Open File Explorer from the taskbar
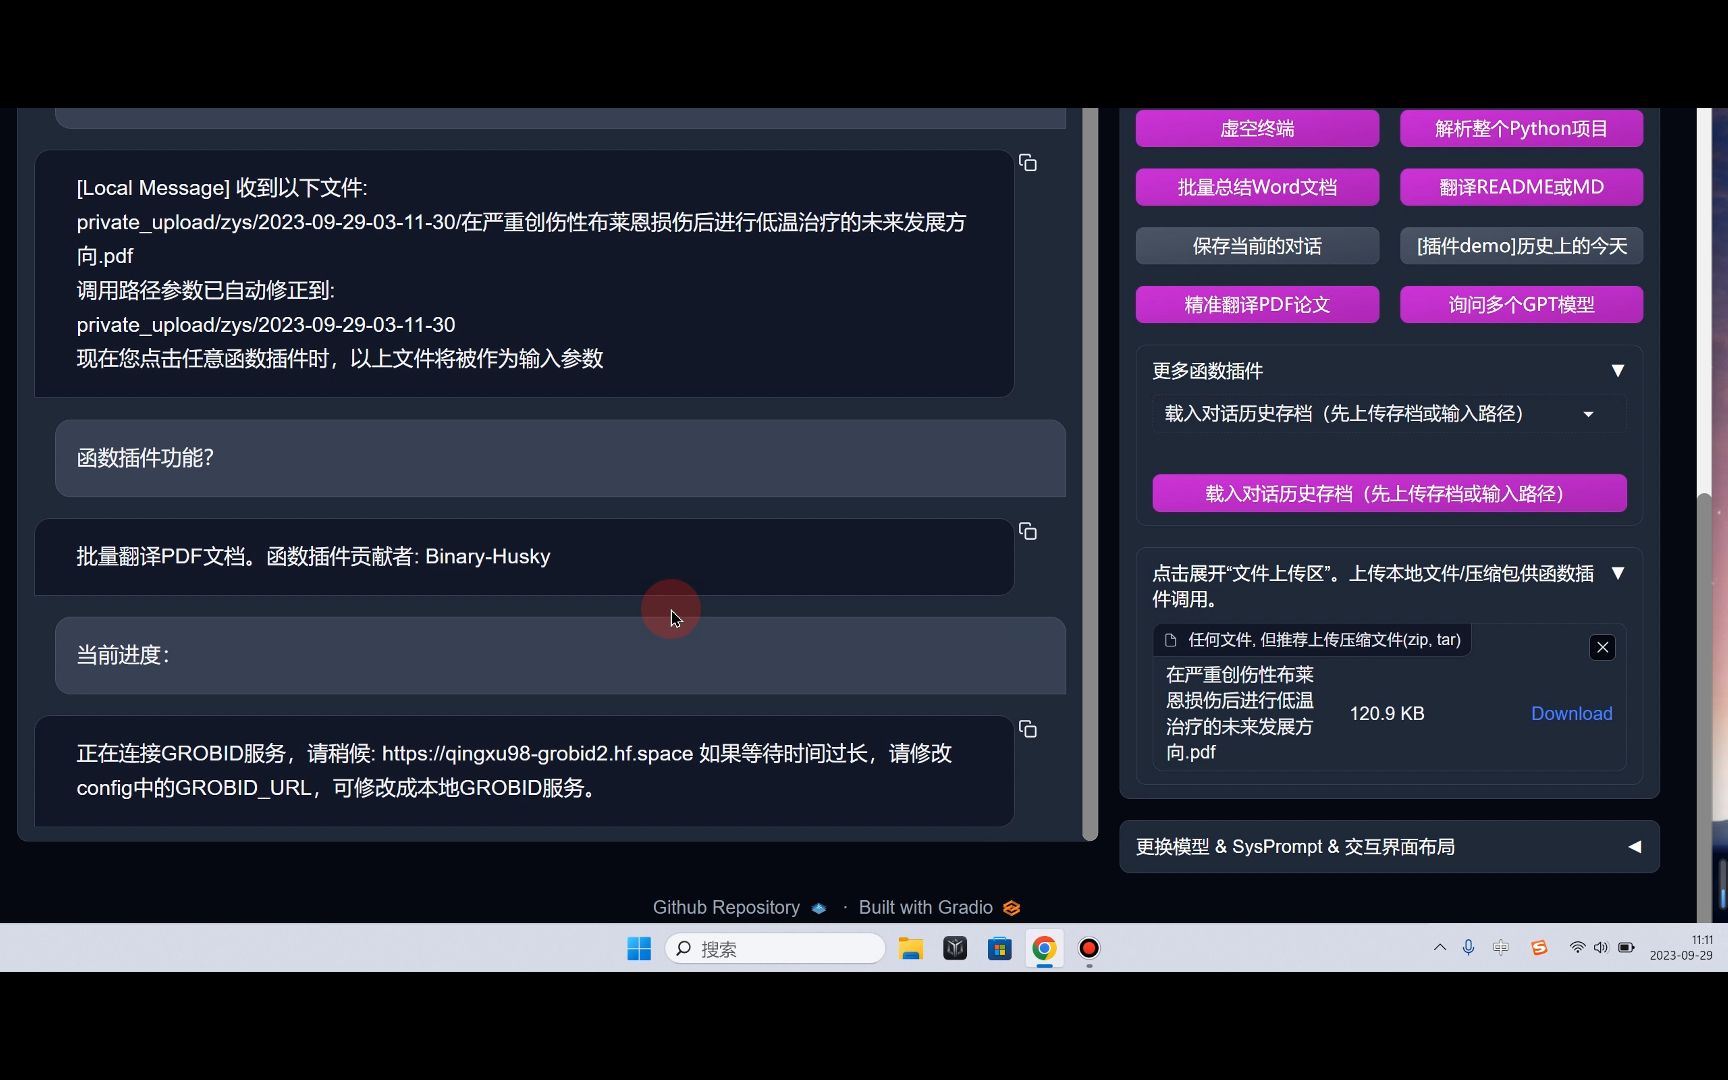Image resolution: width=1728 pixels, height=1080 pixels. (x=910, y=948)
